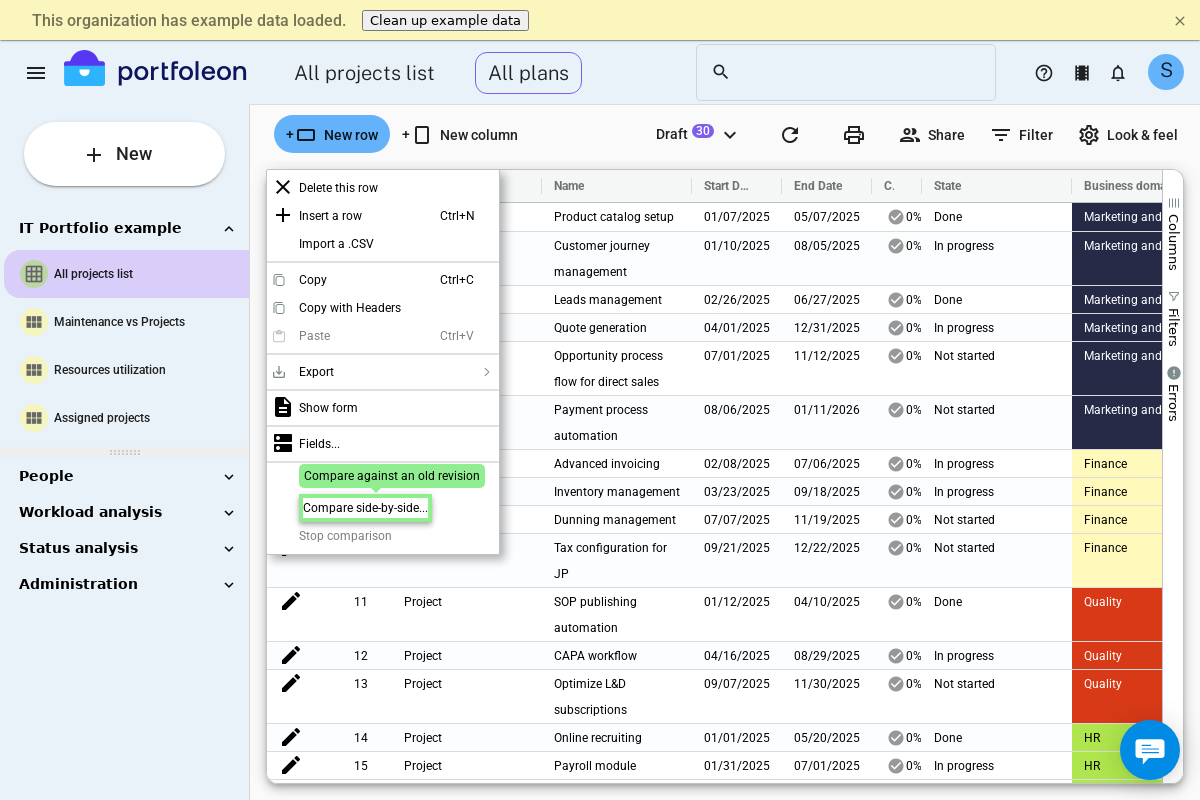Screen dimensions: 1200x800
Task: Click progress 0% for CAPA workflow
Action: (905, 656)
